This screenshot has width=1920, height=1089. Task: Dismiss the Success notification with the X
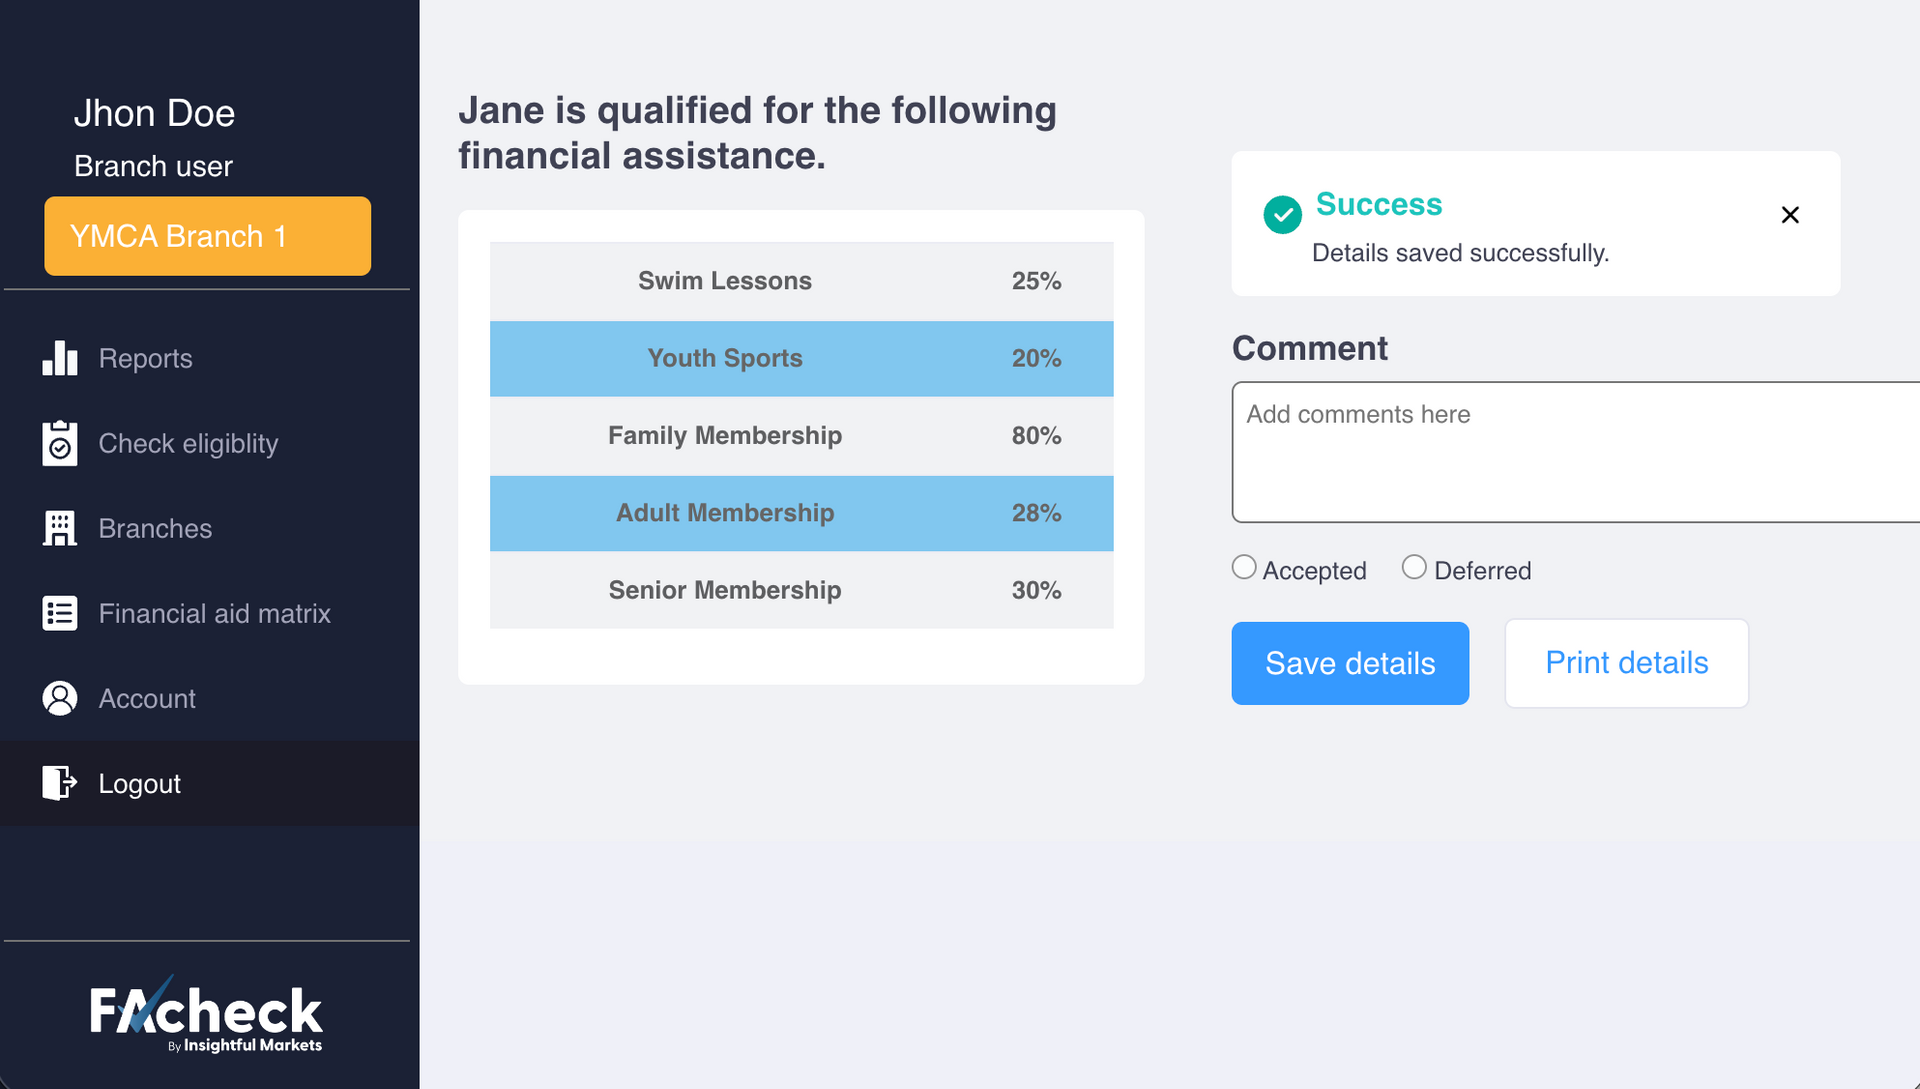click(1790, 215)
